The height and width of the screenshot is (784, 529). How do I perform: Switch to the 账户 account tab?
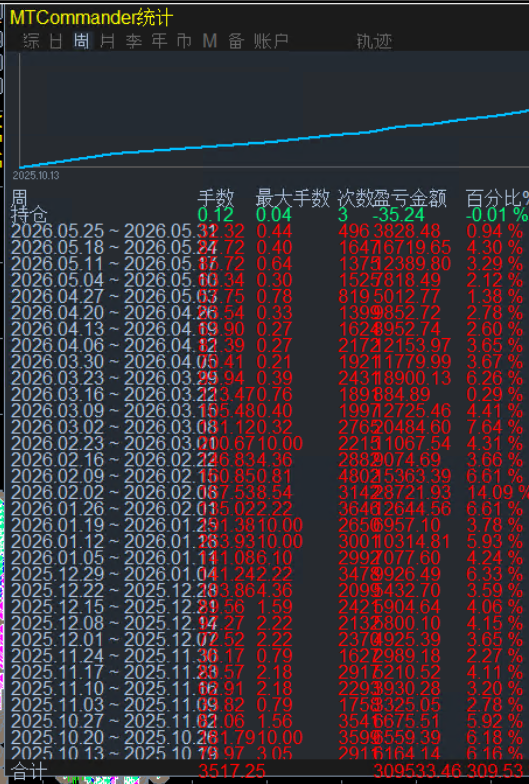pos(271,40)
